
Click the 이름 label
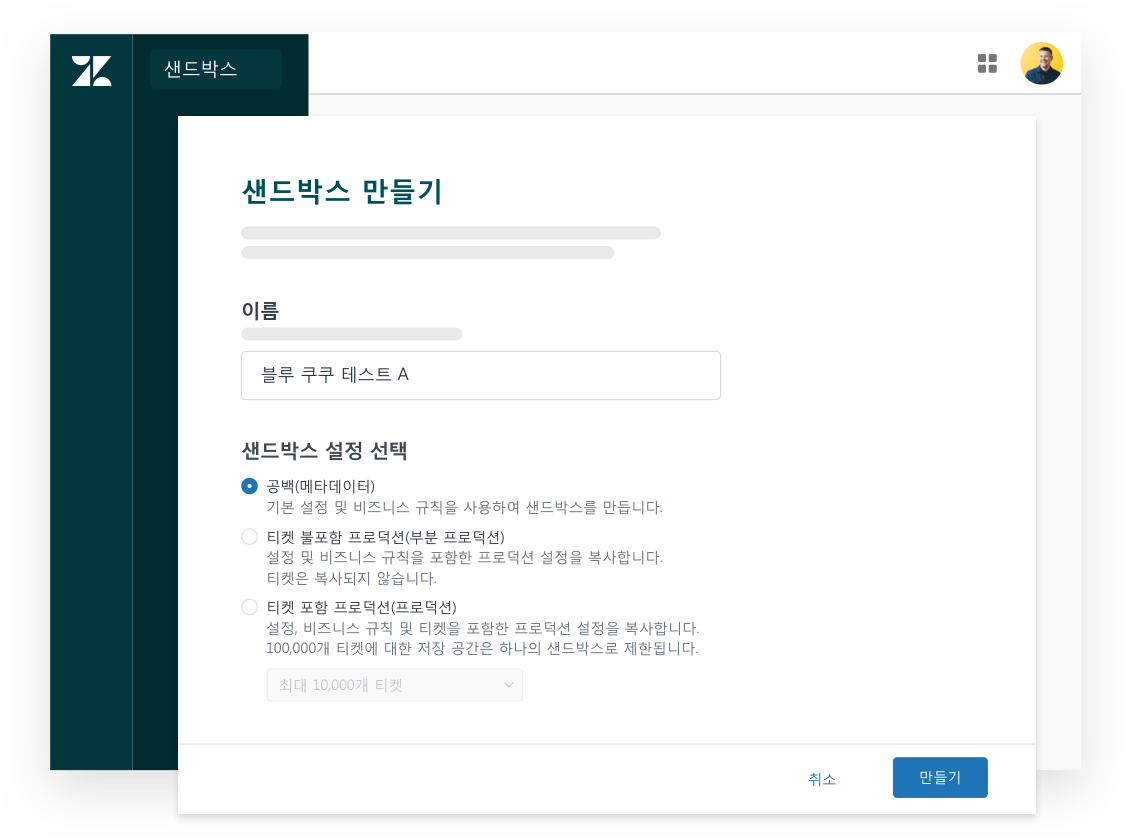click(x=260, y=311)
